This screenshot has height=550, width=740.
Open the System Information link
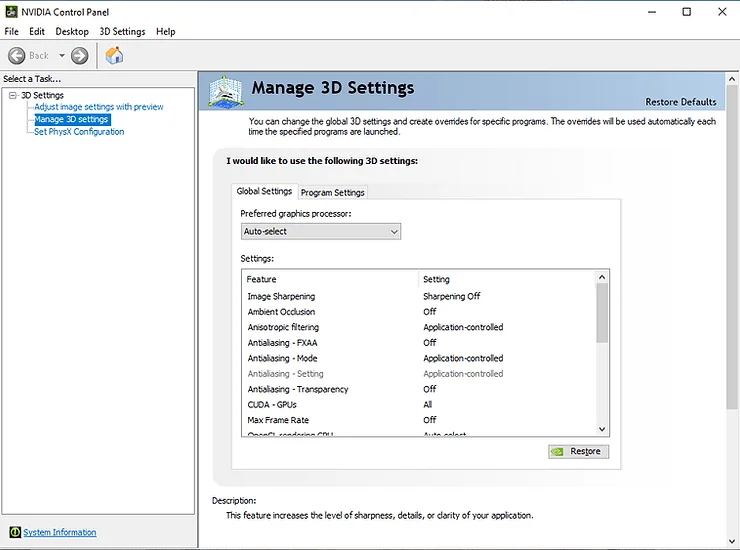click(x=60, y=532)
